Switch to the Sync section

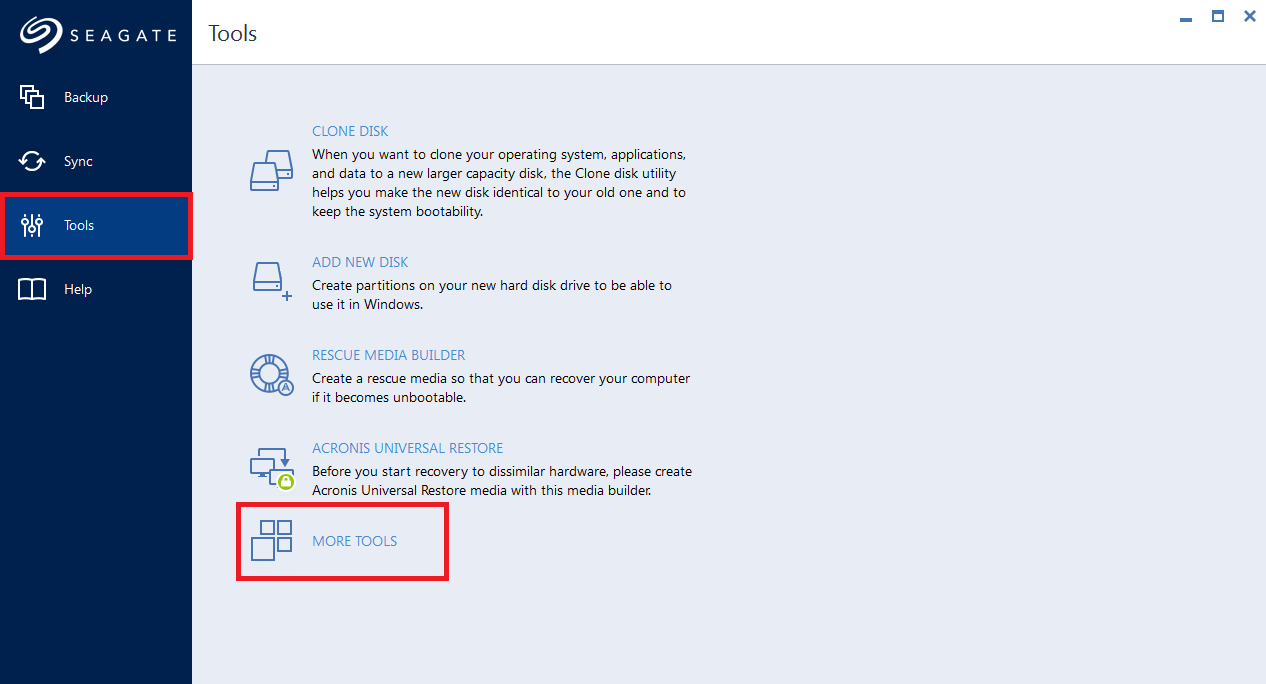(96, 161)
